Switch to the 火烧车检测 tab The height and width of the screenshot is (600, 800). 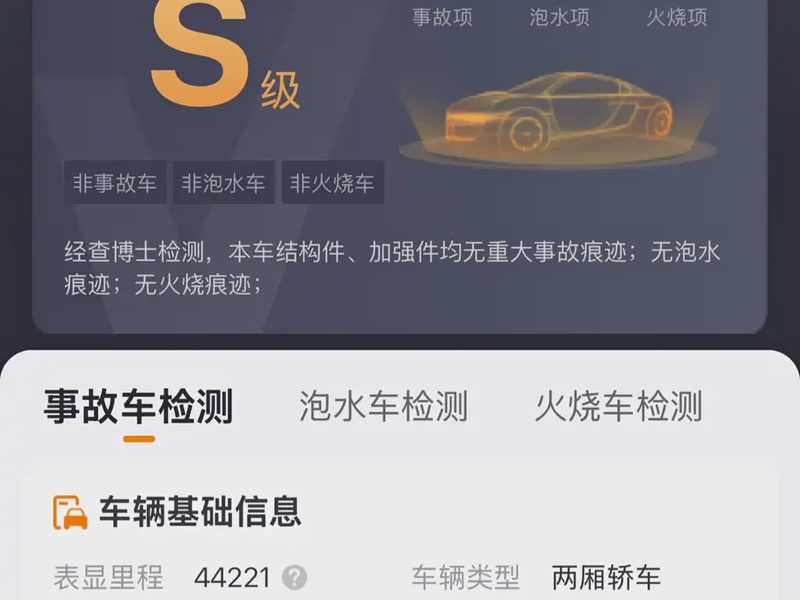click(x=618, y=406)
